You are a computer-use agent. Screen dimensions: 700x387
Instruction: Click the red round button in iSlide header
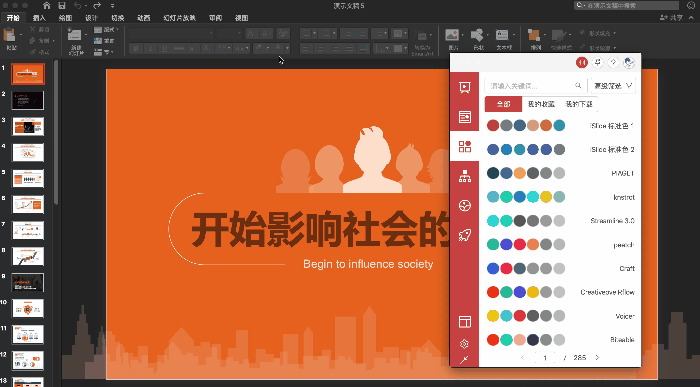click(581, 63)
